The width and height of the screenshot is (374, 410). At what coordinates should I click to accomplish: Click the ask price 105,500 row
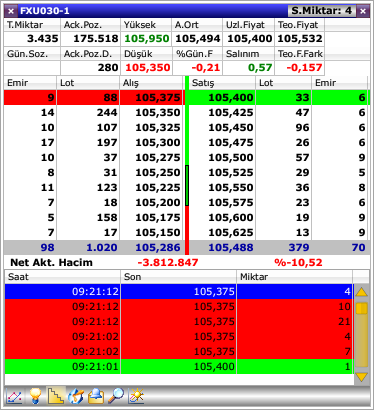coord(278,157)
